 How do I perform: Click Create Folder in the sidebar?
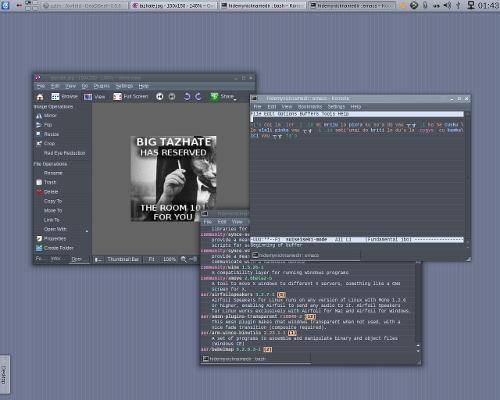click(x=55, y=248)
